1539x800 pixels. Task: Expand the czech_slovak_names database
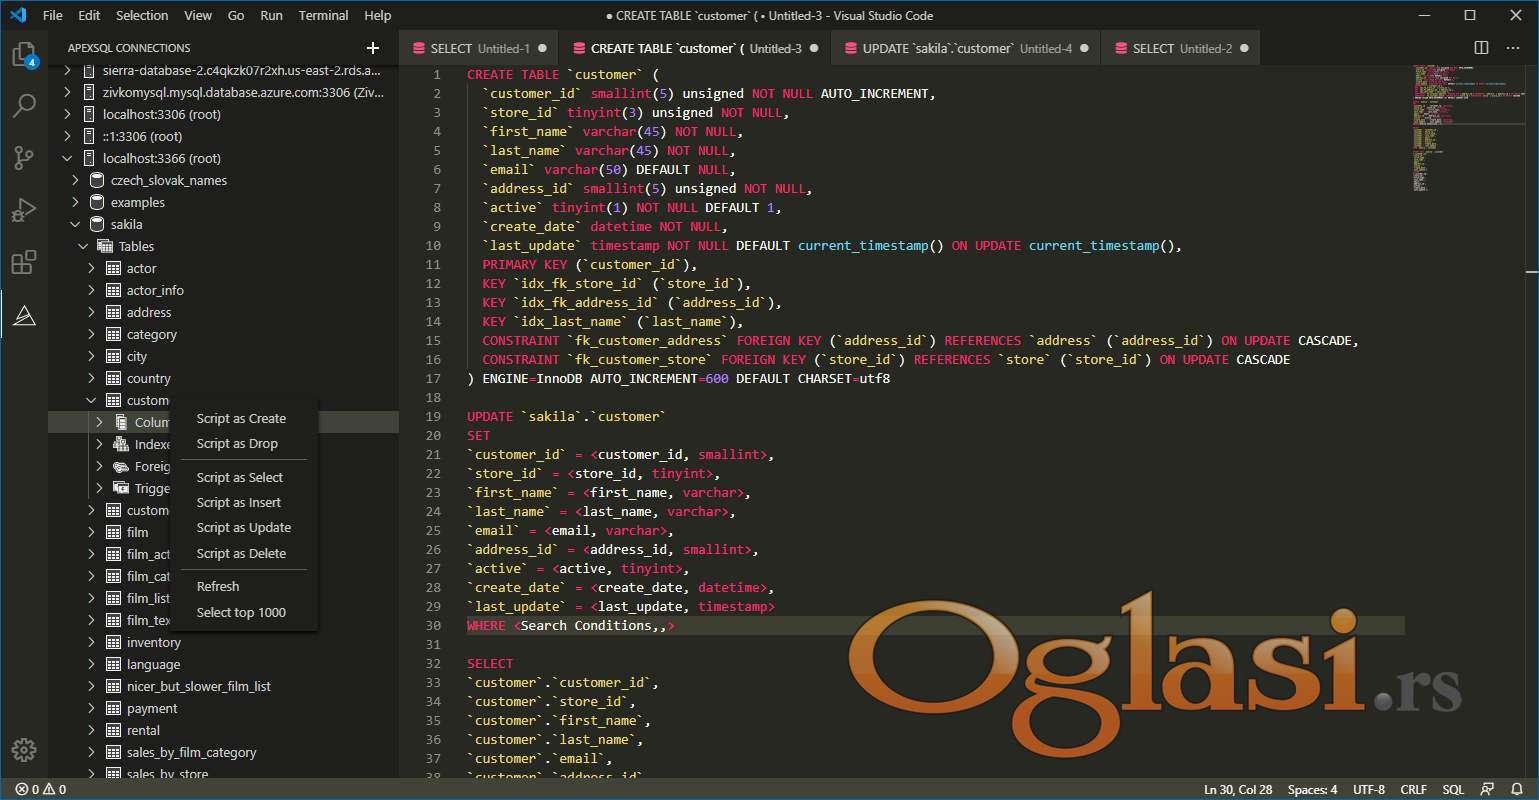pos(76,180)
